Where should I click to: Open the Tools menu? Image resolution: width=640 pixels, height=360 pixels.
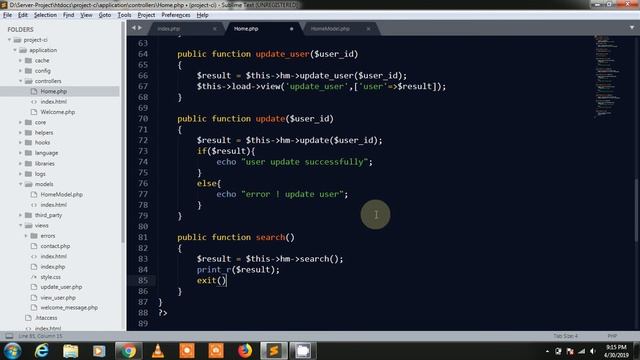tap(124, 15)
